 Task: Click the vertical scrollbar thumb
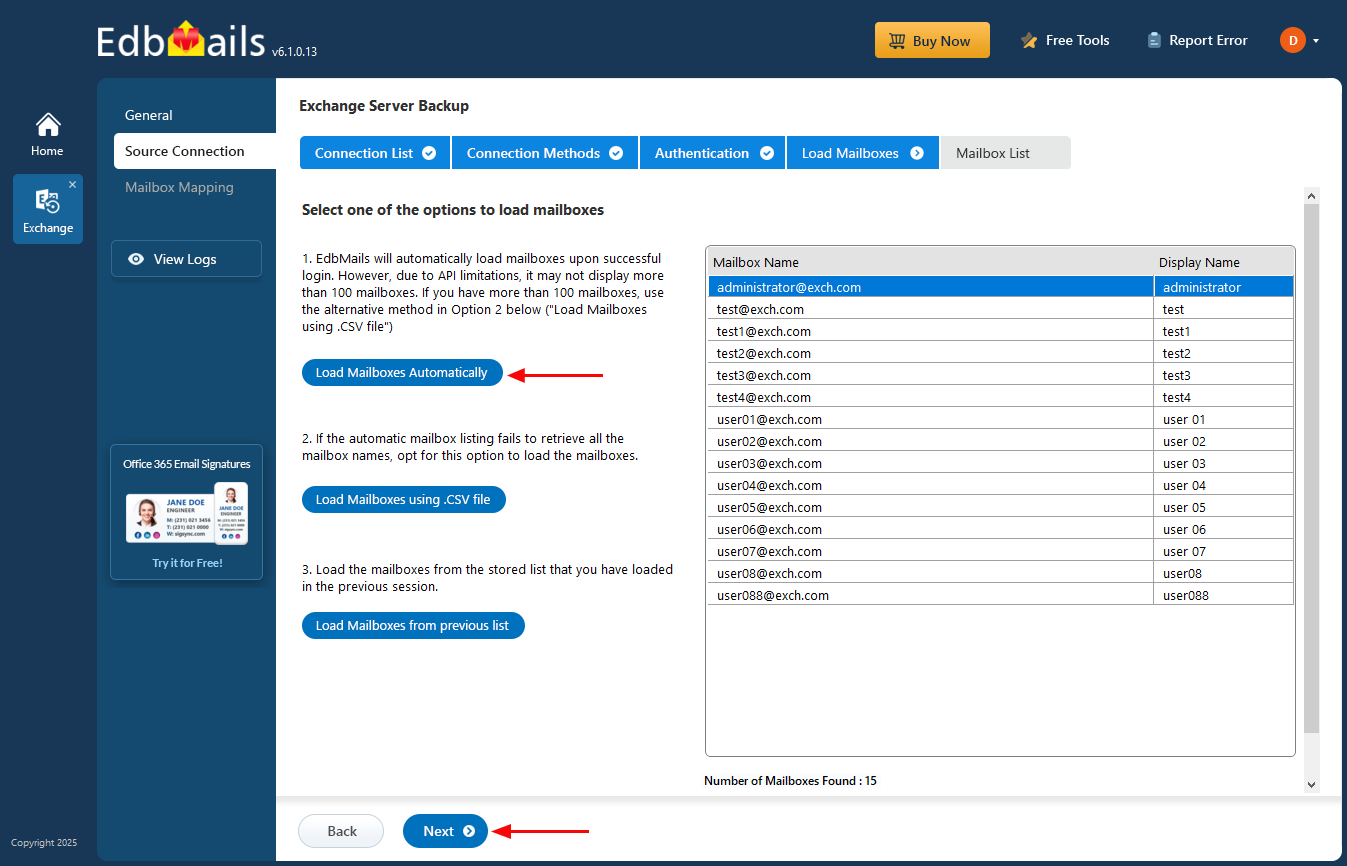coord(1312,468)
